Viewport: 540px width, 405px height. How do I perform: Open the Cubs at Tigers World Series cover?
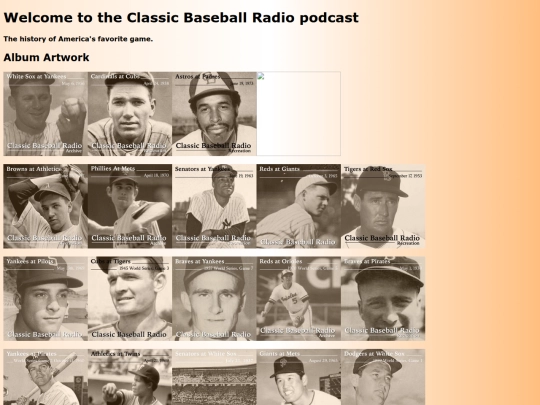click(130, 299)
